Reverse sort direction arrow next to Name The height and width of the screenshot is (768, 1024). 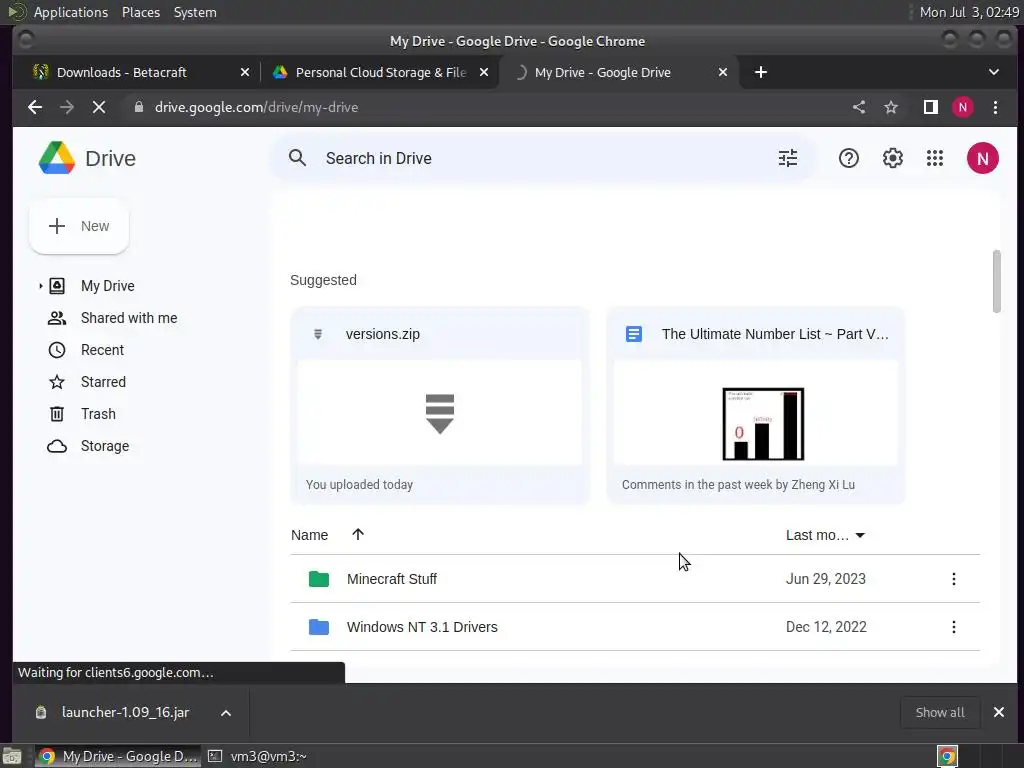pos(358,534)
